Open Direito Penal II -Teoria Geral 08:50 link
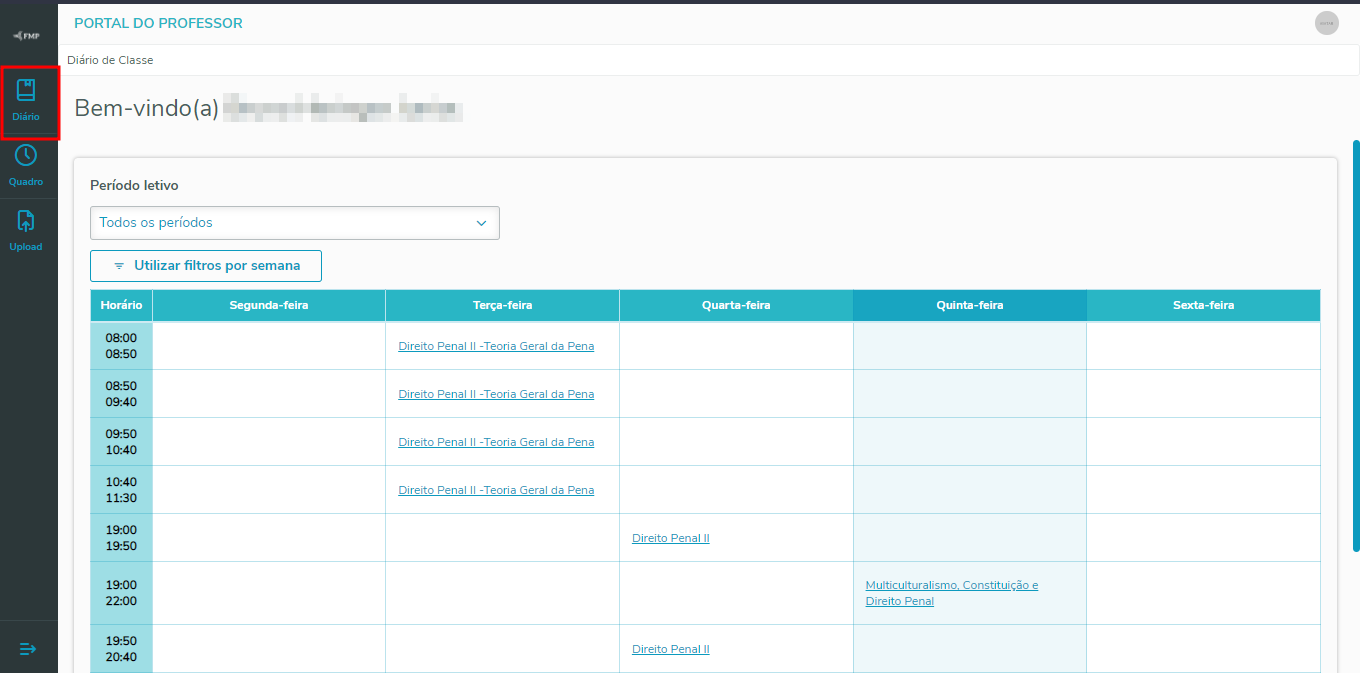 click(x=496, y=394)
